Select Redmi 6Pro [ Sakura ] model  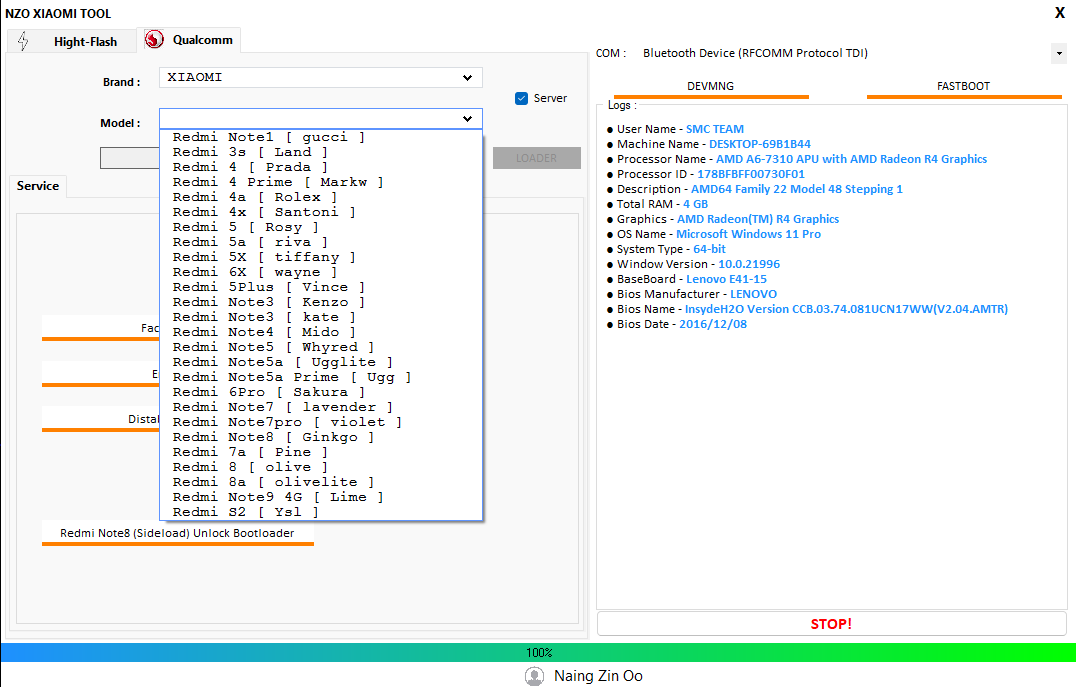(x=320, y=393)
